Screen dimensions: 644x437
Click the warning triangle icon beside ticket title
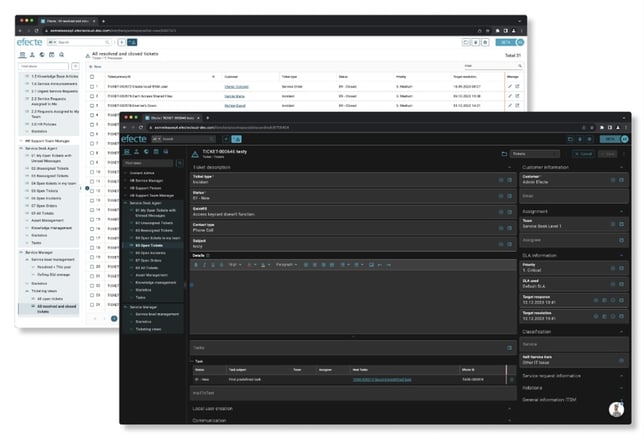point(195,154)
